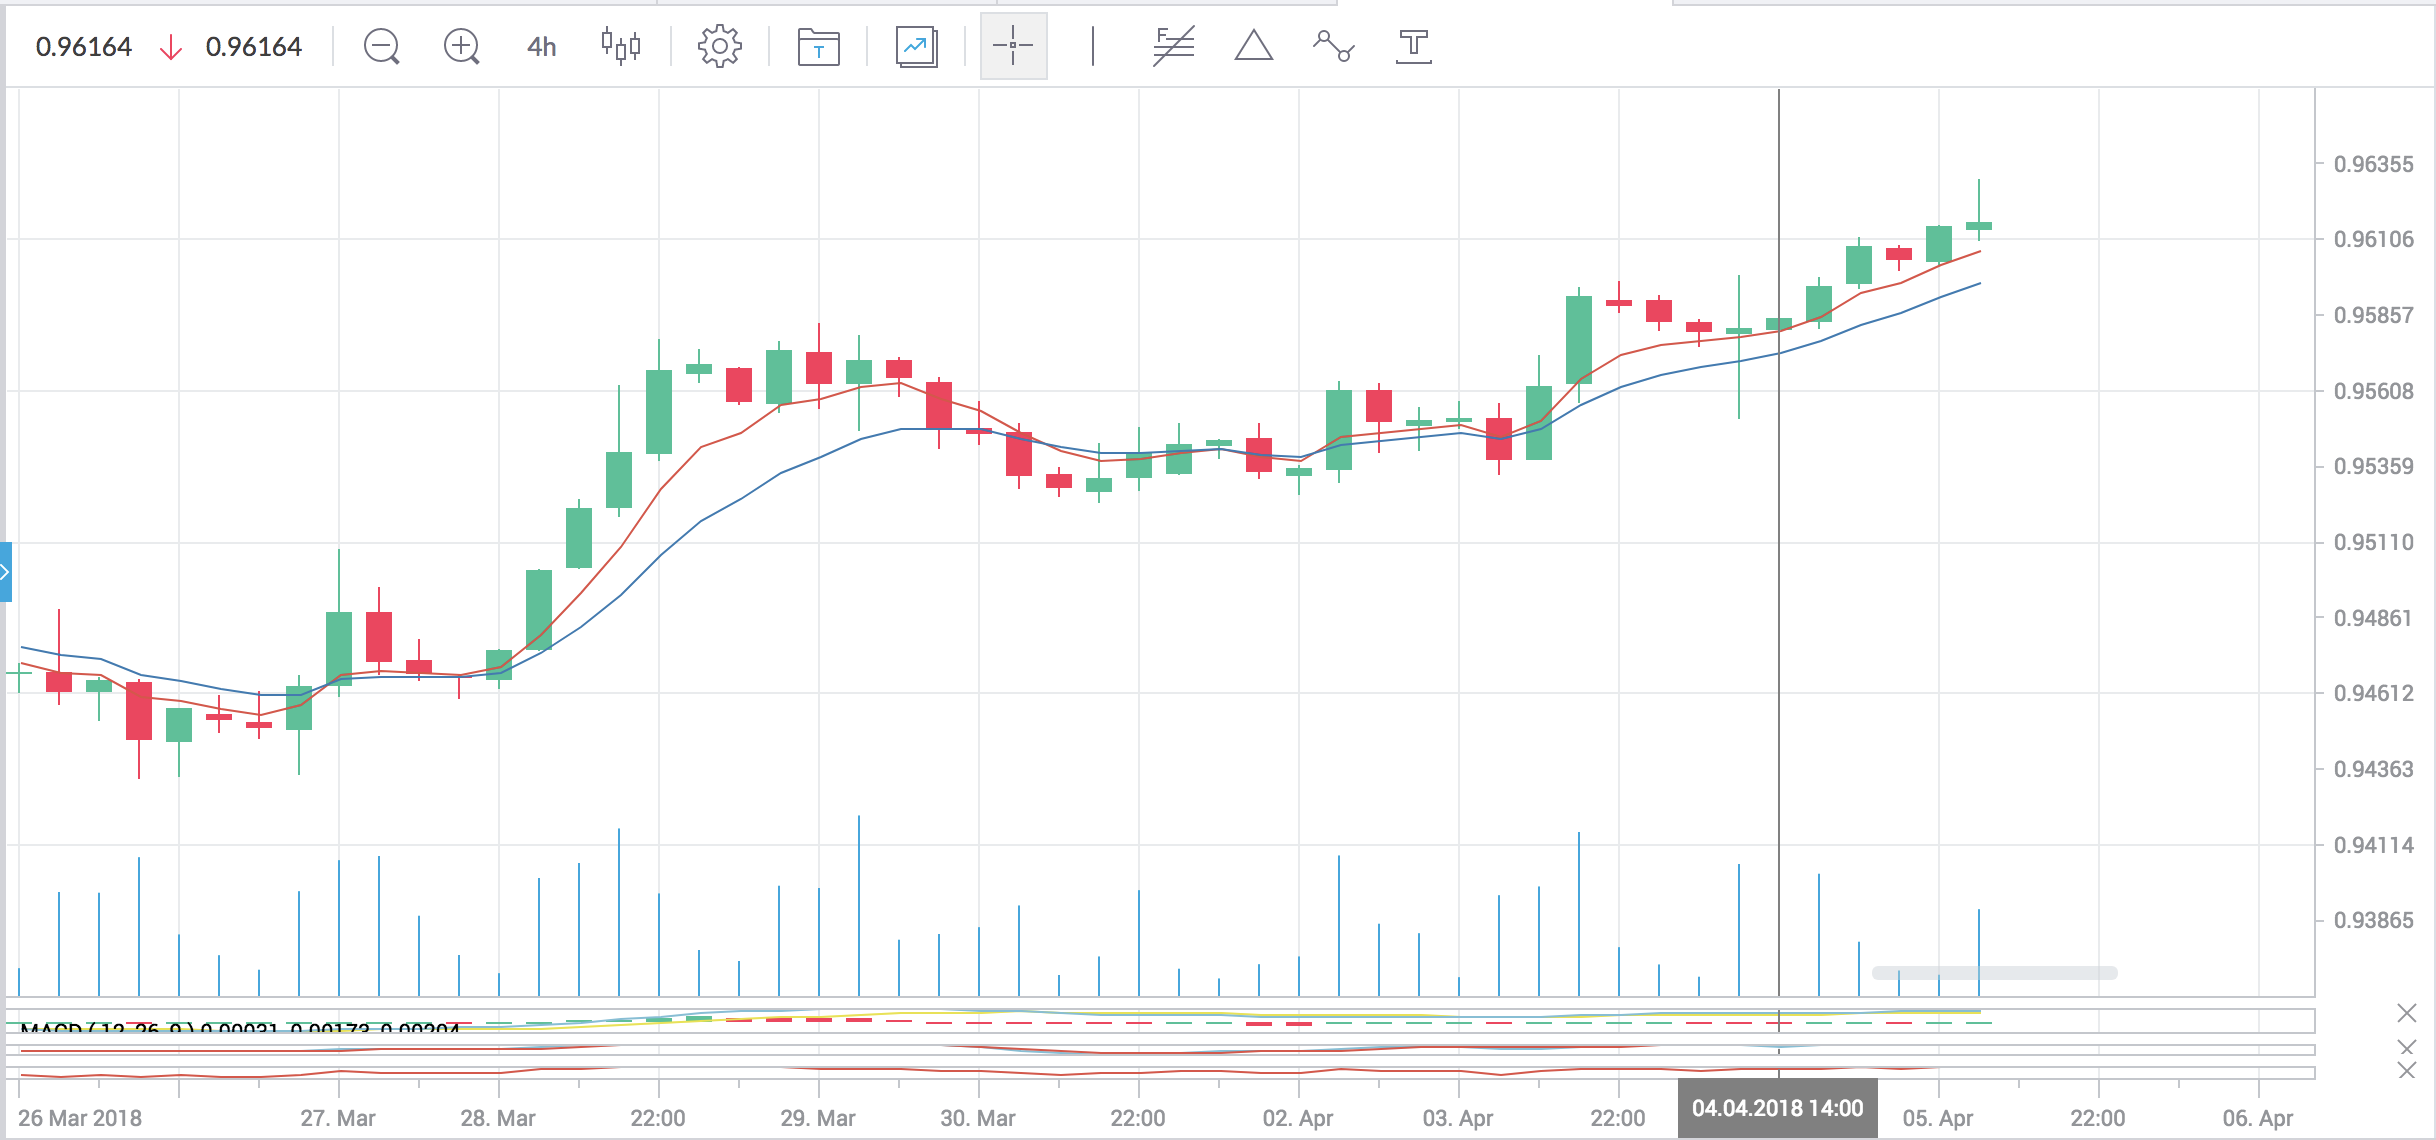Close the second indicator panel
Viewport: 2436px width, 1140px height.
coord(2407,1047)
